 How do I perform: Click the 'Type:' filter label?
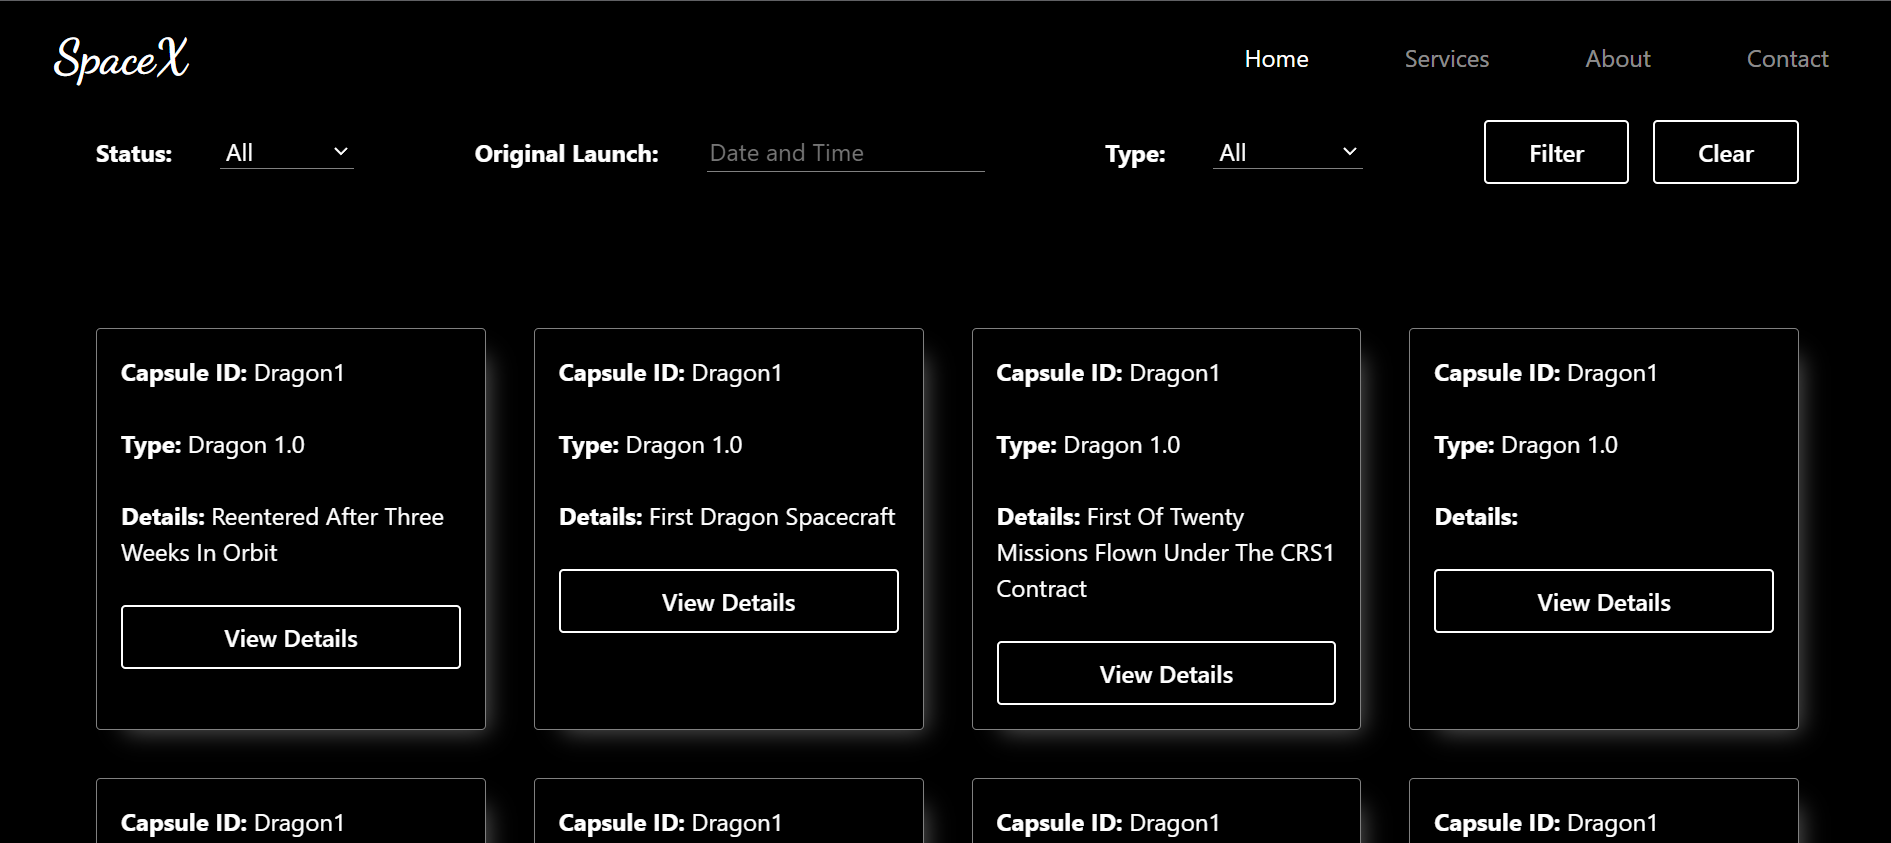click(x=1135, y=154)
